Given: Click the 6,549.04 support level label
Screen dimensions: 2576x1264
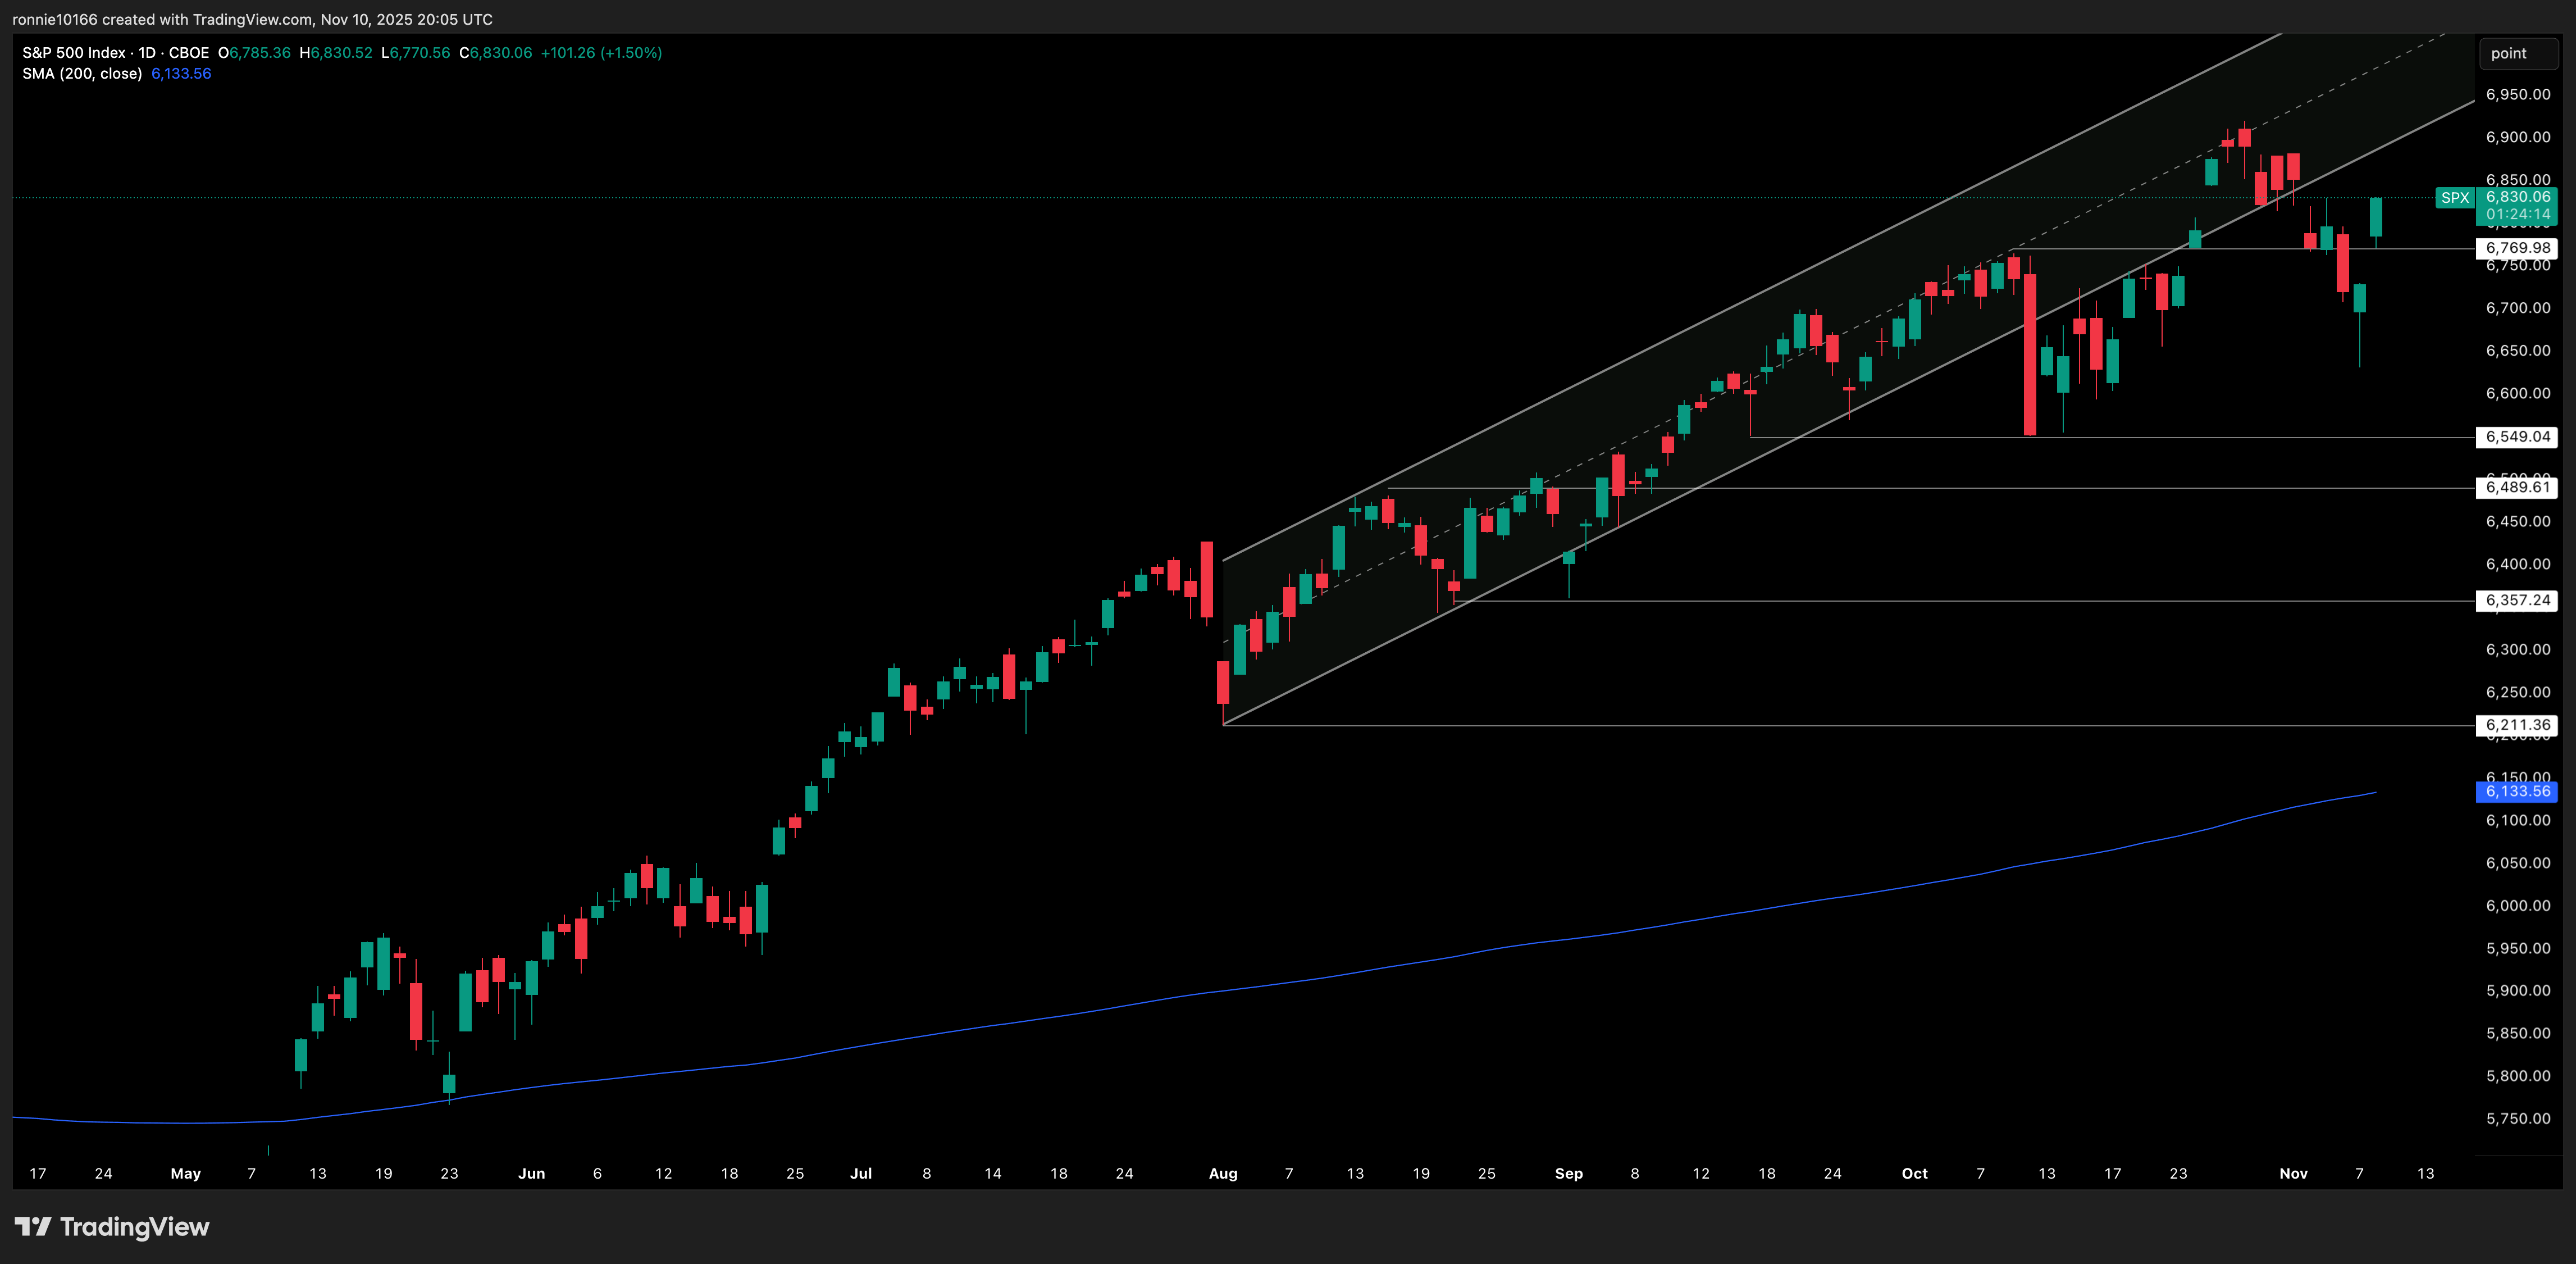Looking at the screenshot, I should [x=2516, y=437].
